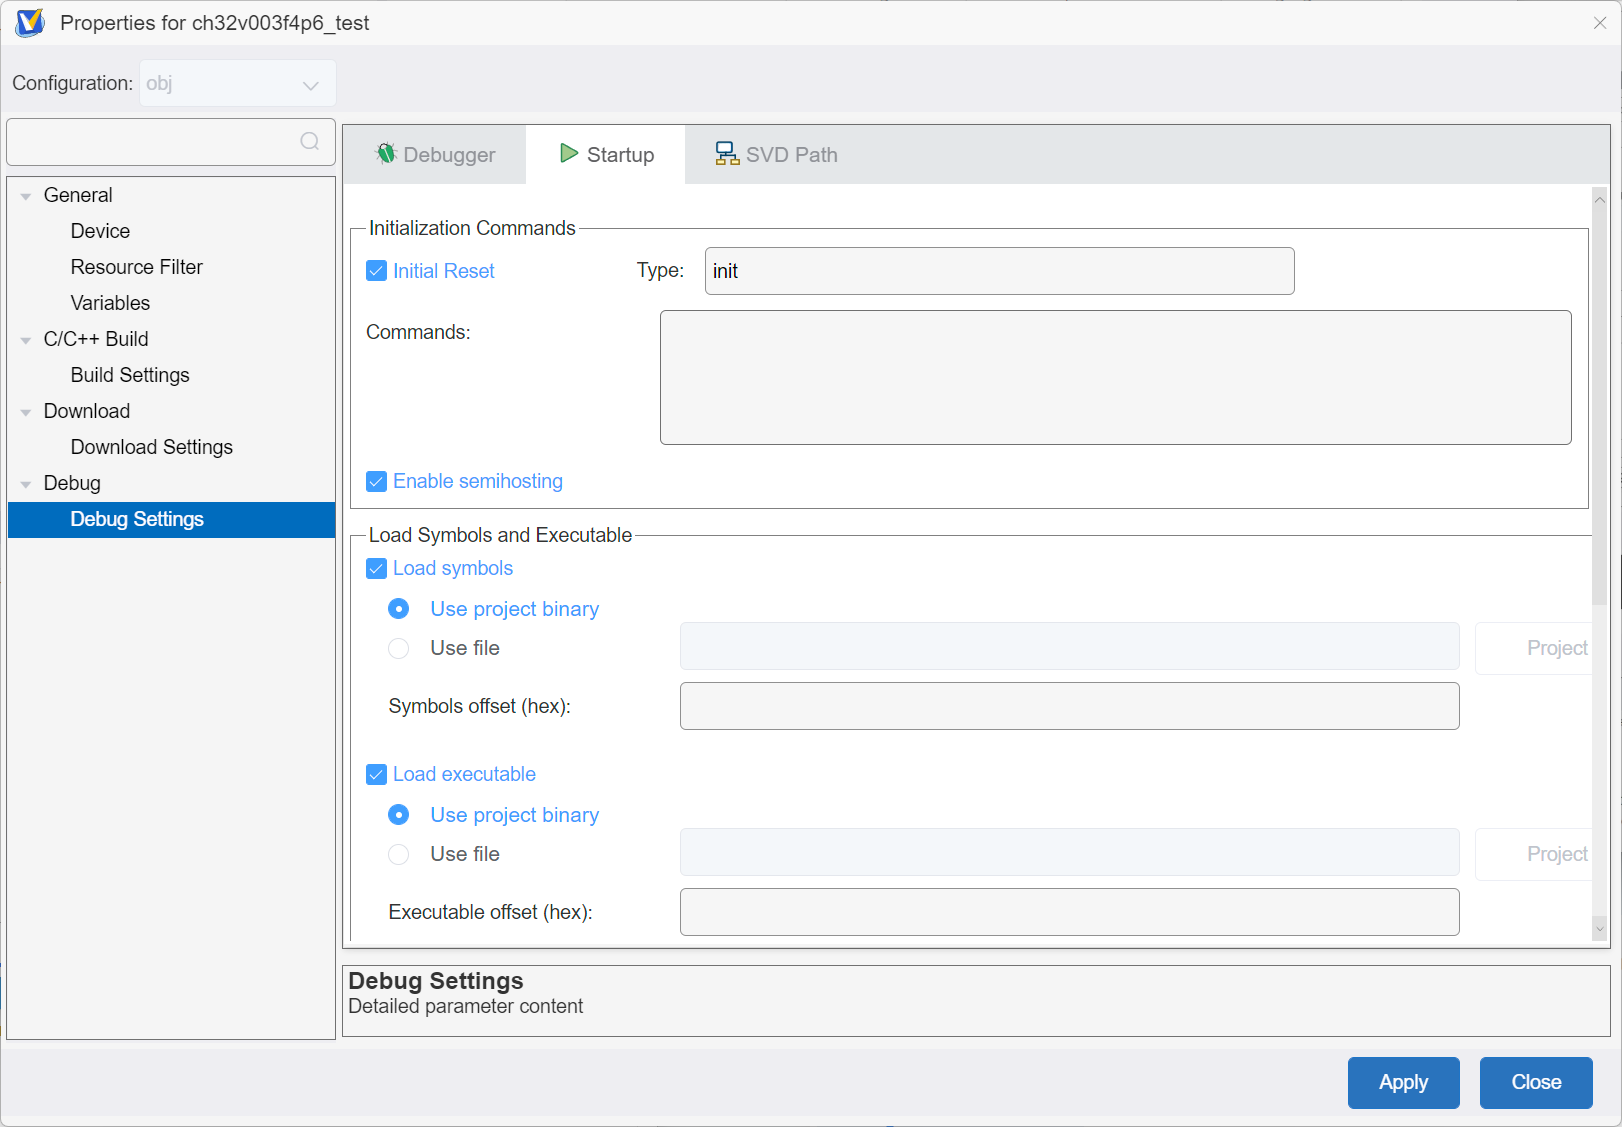
Task: Click the scrollbar up arrow in Startup panel
Action: (1600, 200)
